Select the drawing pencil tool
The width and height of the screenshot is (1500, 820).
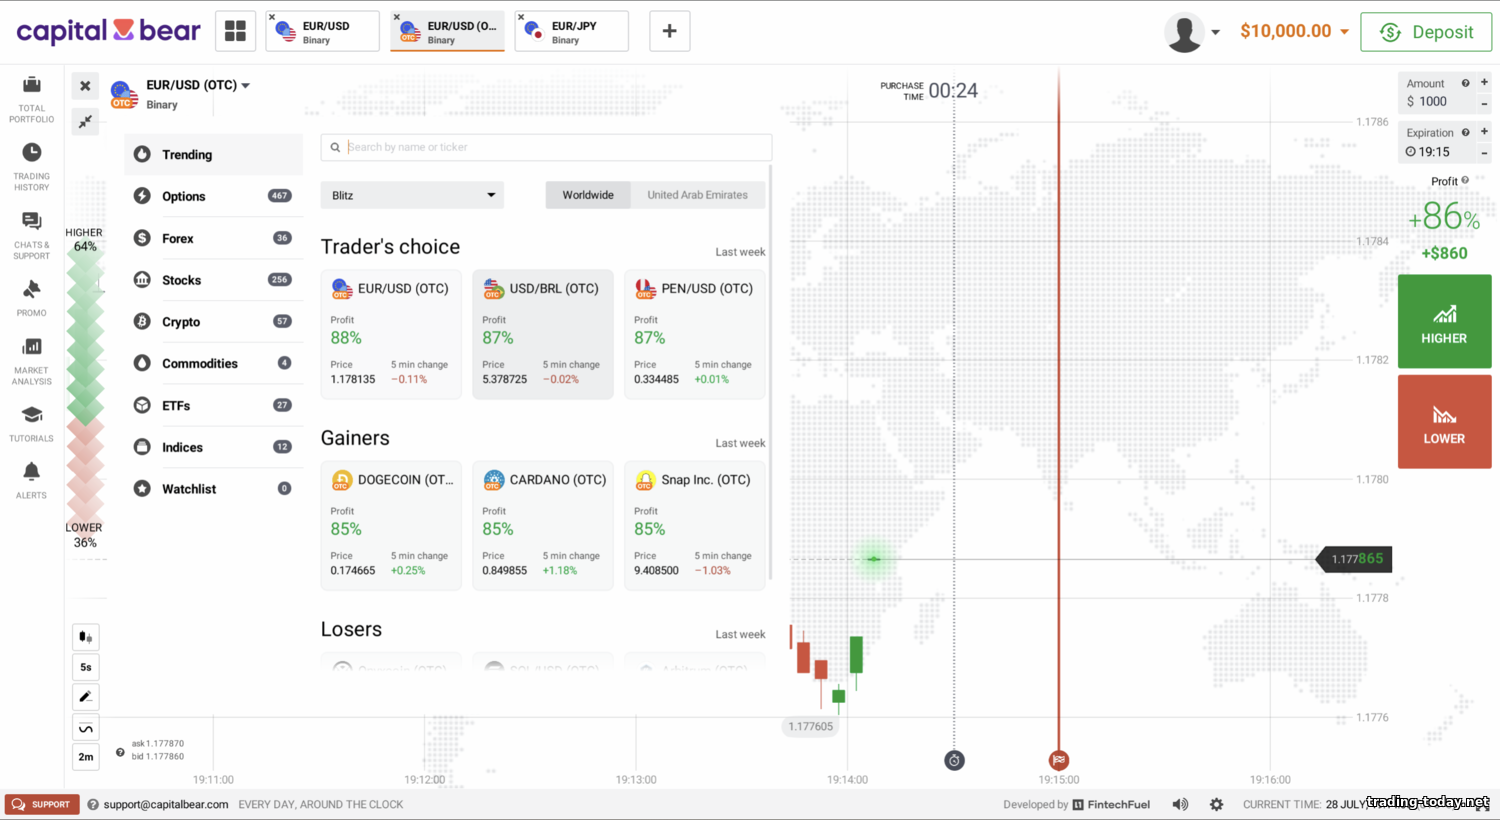coord(86,697)
